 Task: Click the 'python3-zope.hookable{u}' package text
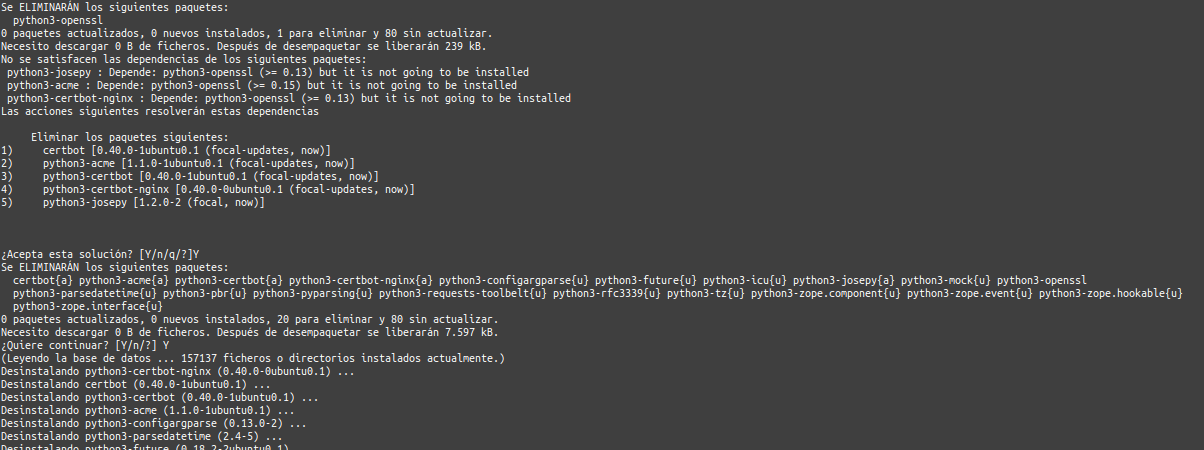coord(1111,293)
